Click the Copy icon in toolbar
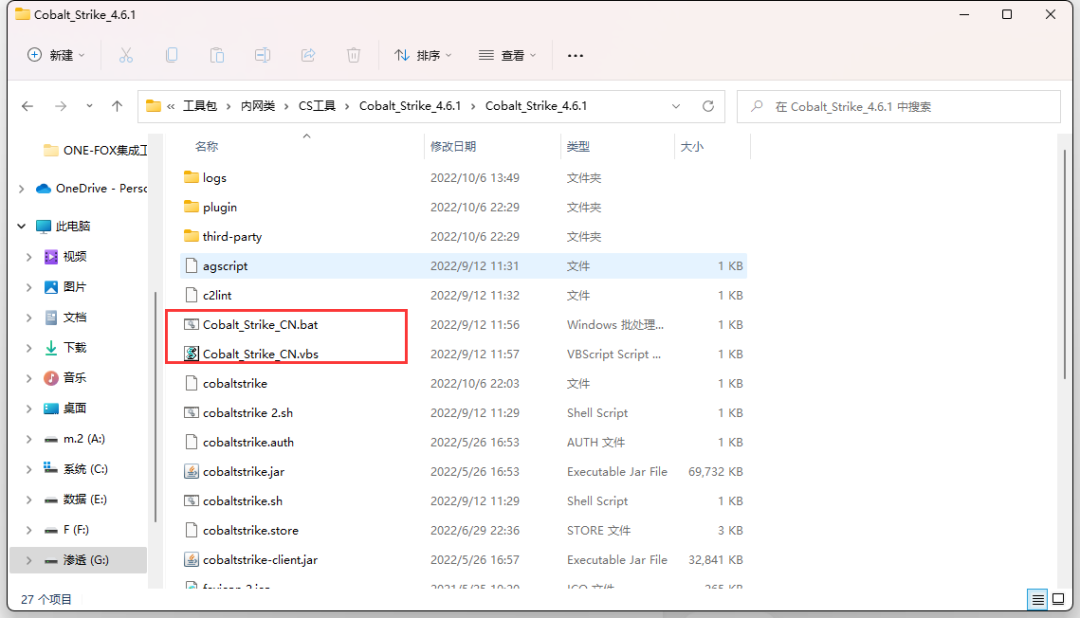The width and height of the screenshot is (1080, 618). 172,55
